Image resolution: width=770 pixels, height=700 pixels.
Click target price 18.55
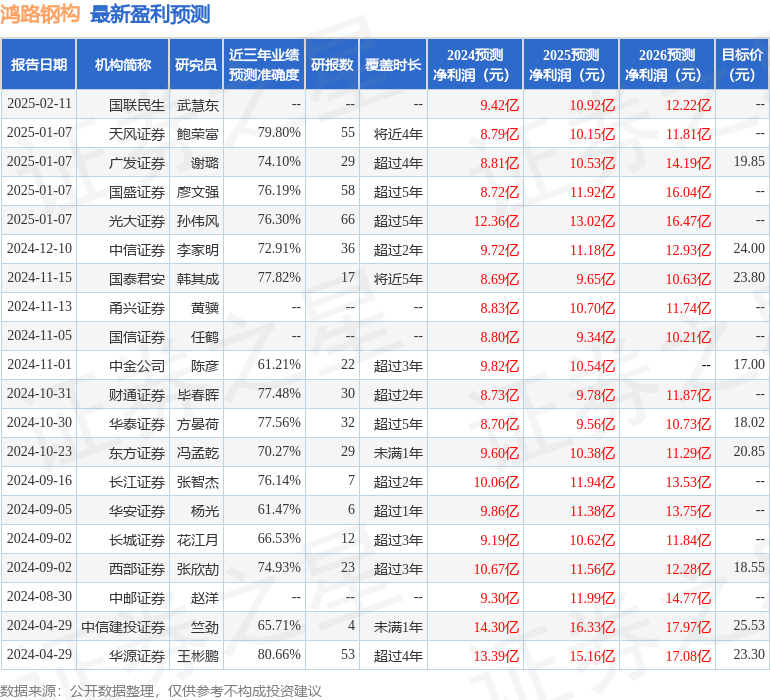pos(749,567)
